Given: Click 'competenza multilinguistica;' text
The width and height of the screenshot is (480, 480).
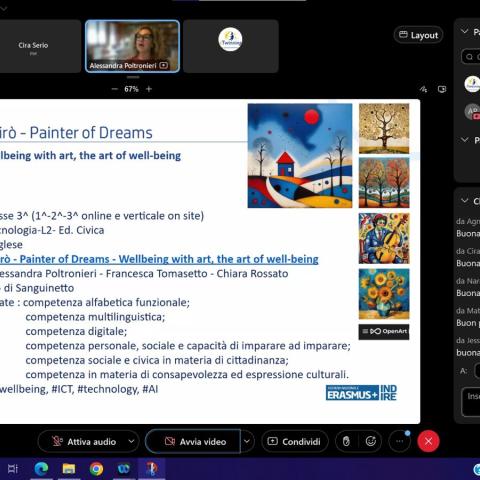Looking at the screenshot, I should [95, 317].
